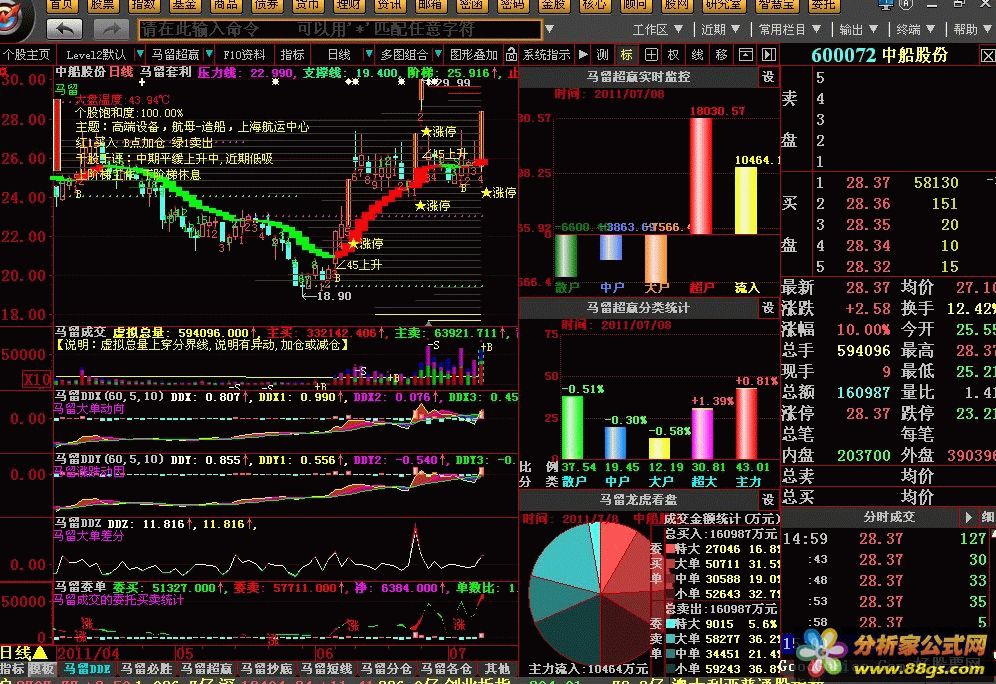Switch to the 马留抄底 bottom tab
This screenshot has height=684, width=996.
pos(266,668)
